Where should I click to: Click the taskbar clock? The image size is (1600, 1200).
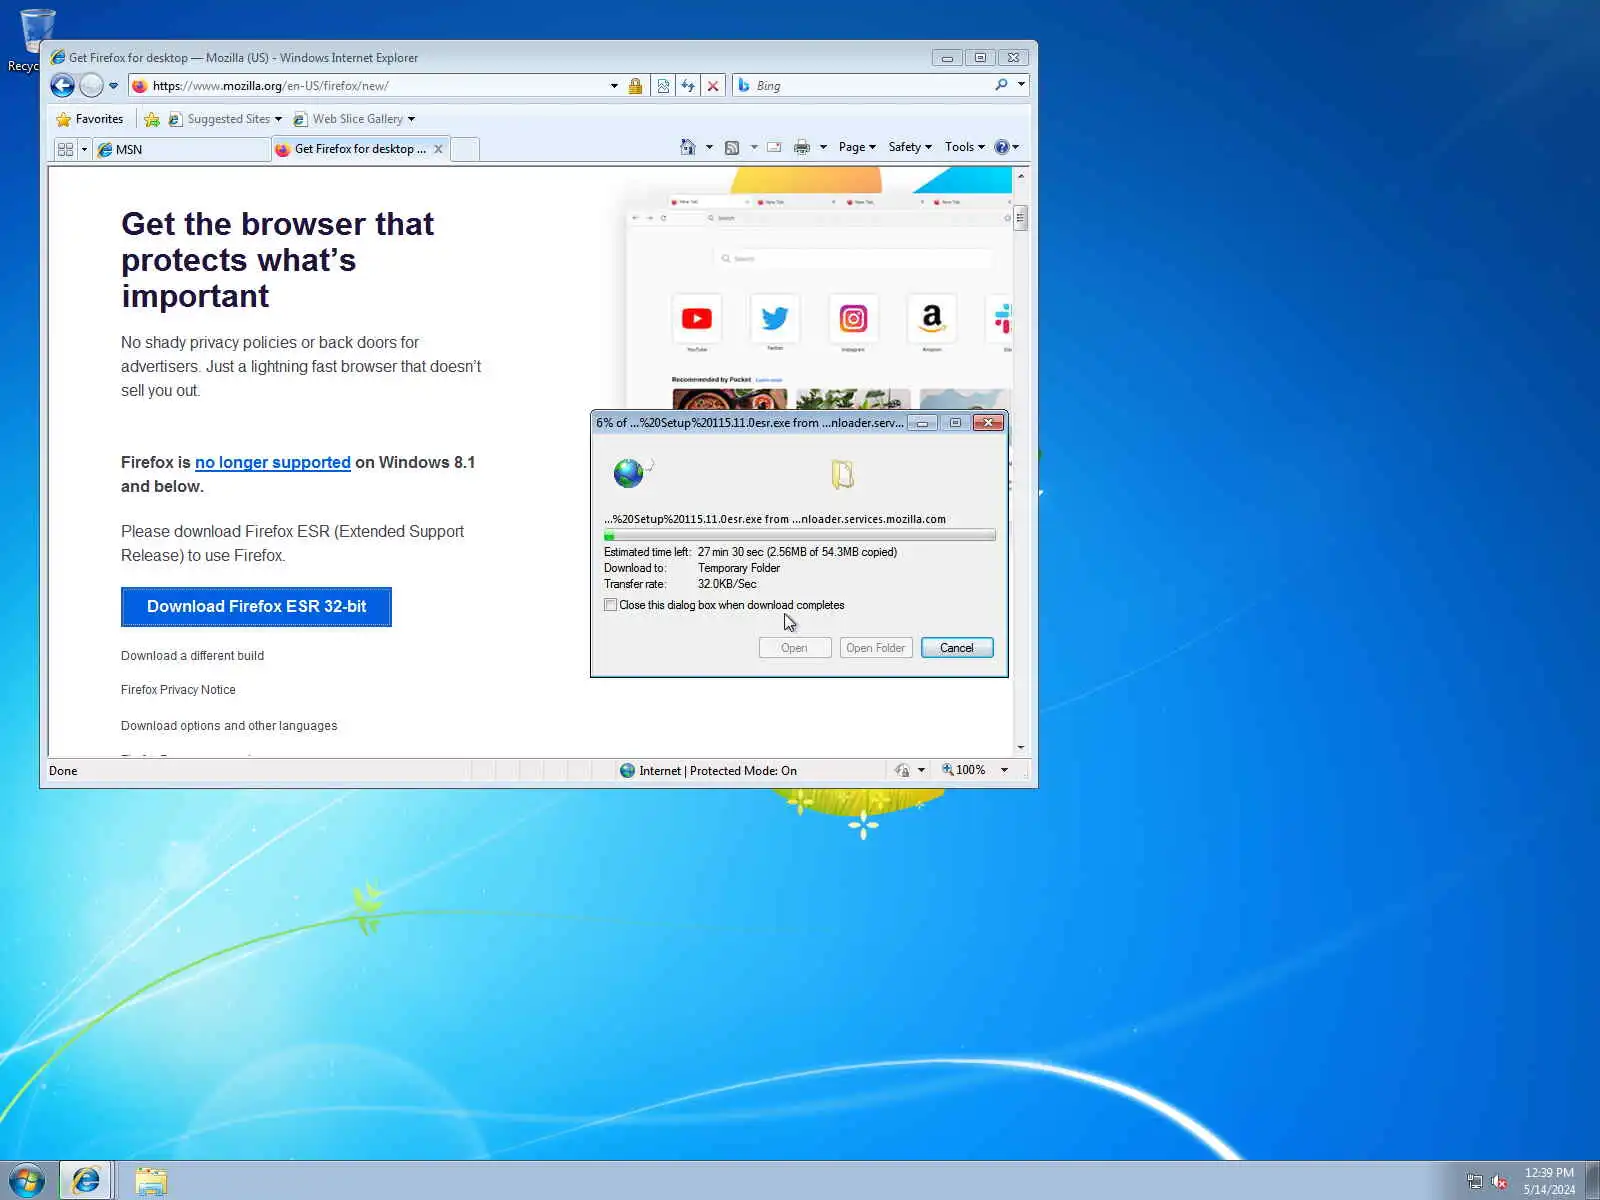(x=1549, y=1181)
